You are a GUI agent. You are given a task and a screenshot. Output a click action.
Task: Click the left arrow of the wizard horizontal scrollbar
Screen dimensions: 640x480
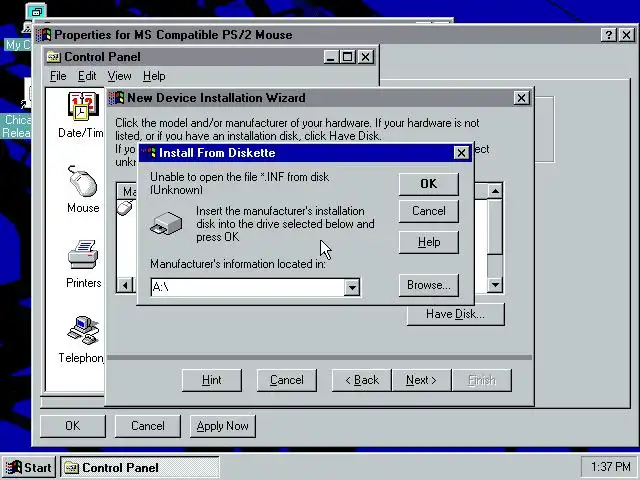tap(125, 284)
